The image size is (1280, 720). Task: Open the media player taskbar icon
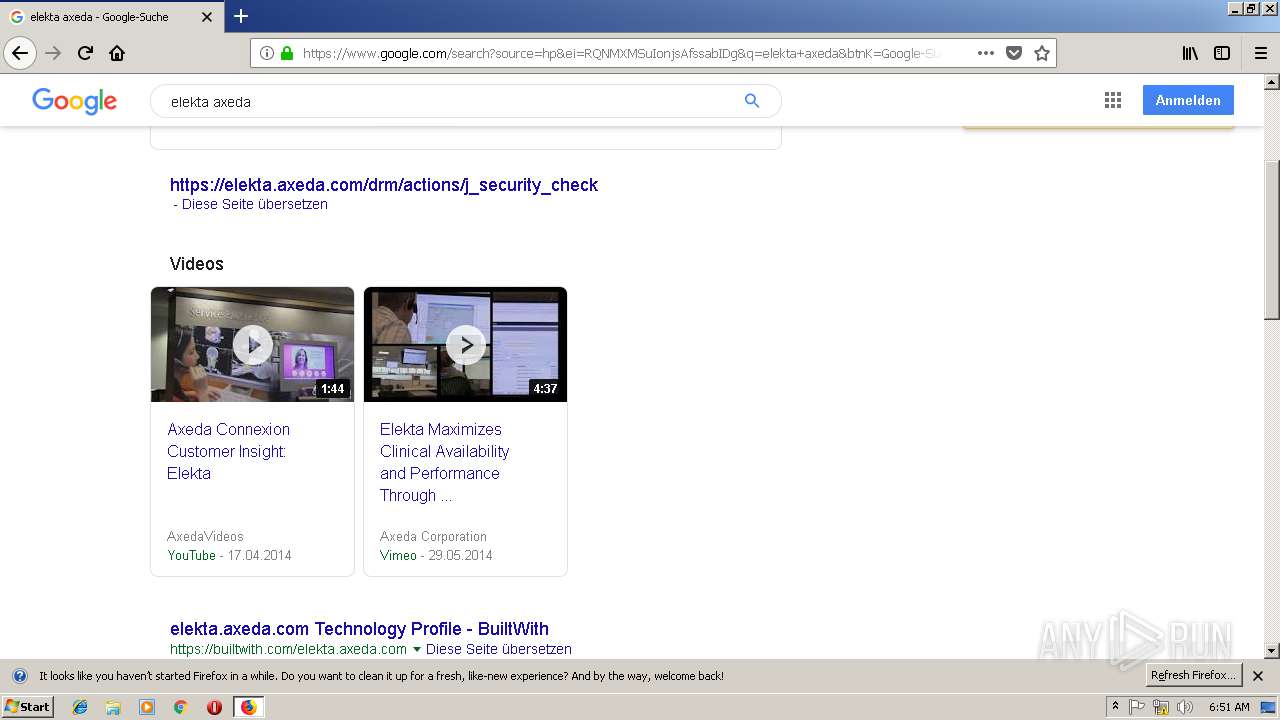147,707
